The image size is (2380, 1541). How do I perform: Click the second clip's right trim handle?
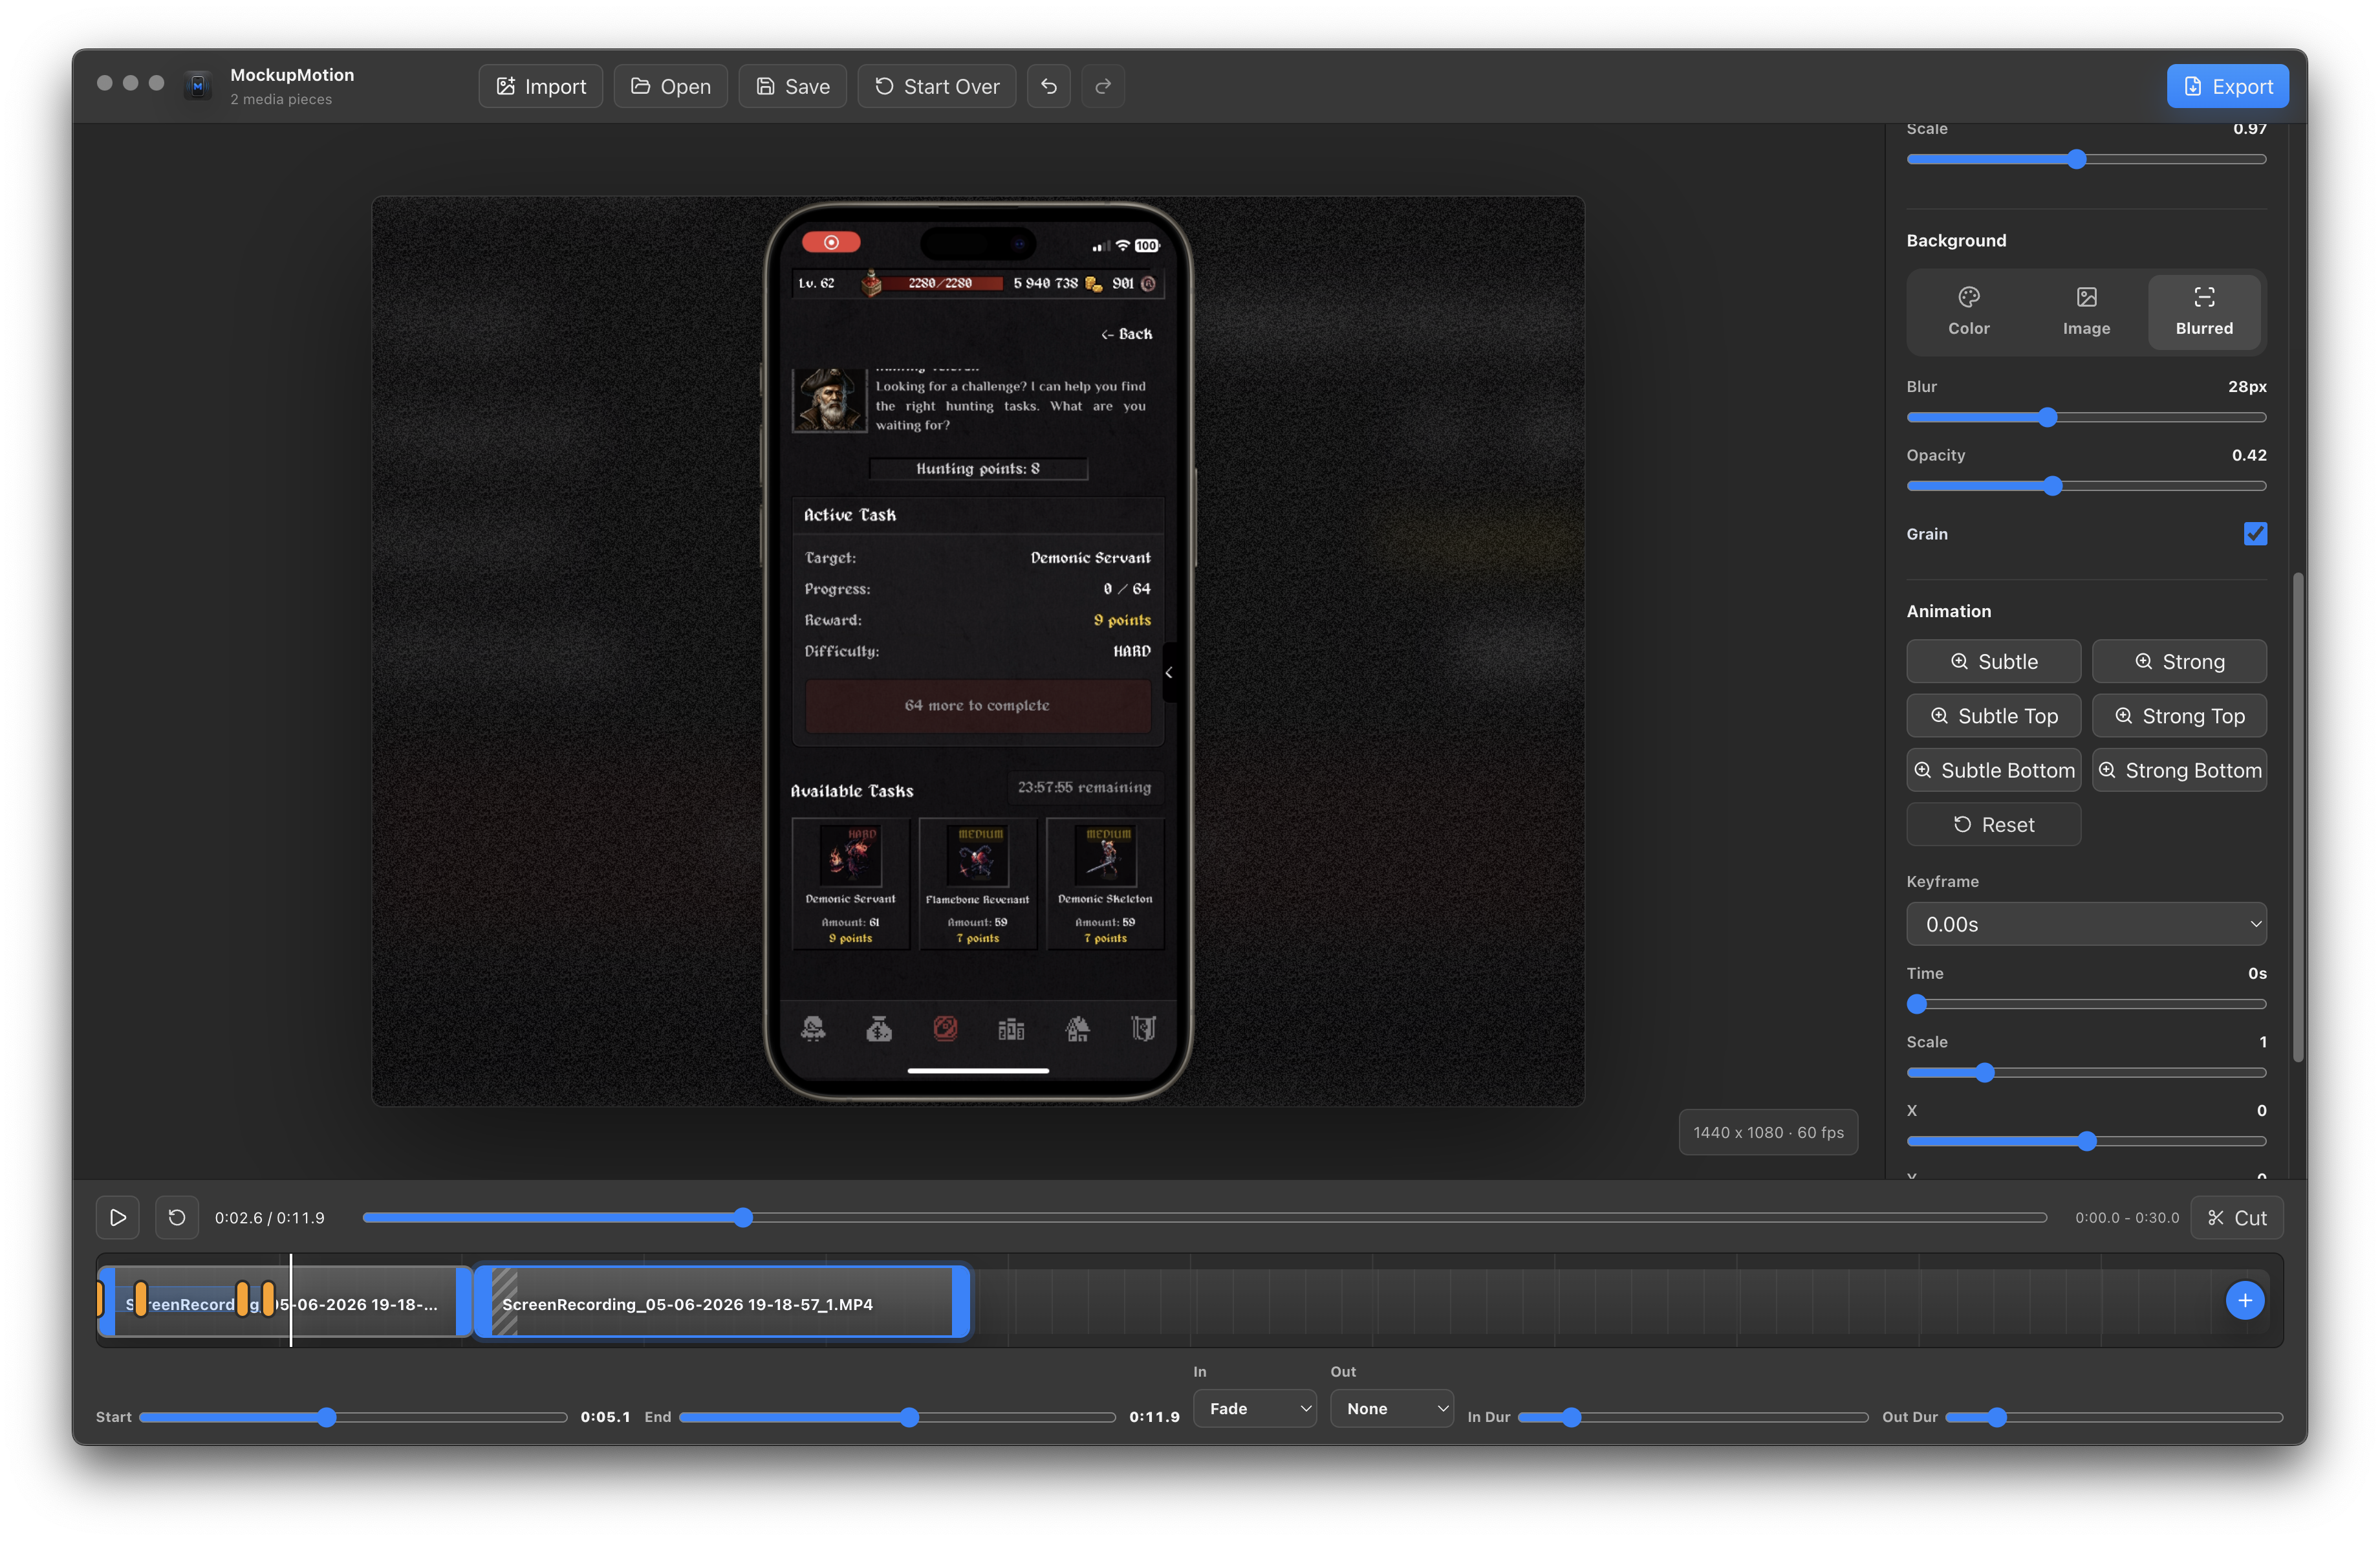click(x=961, y=1302)
